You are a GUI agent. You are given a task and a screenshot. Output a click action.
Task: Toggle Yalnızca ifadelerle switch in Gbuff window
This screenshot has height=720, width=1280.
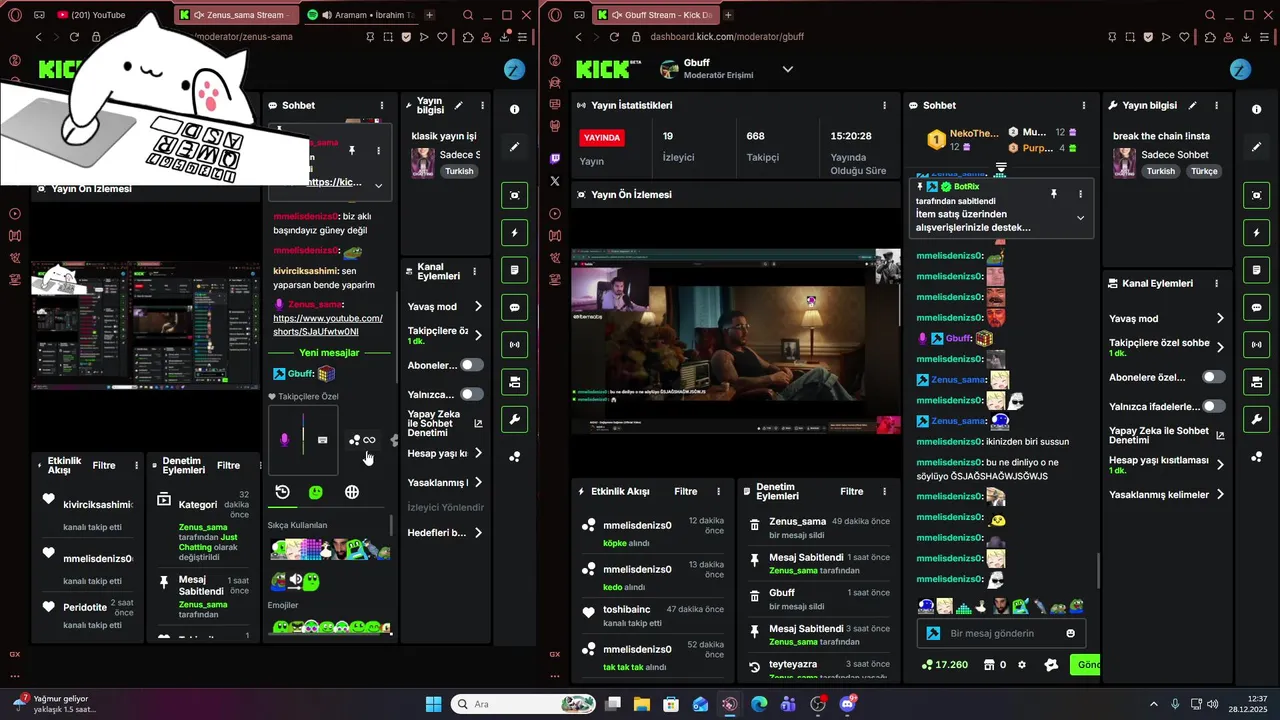(x=1214, y=406)
